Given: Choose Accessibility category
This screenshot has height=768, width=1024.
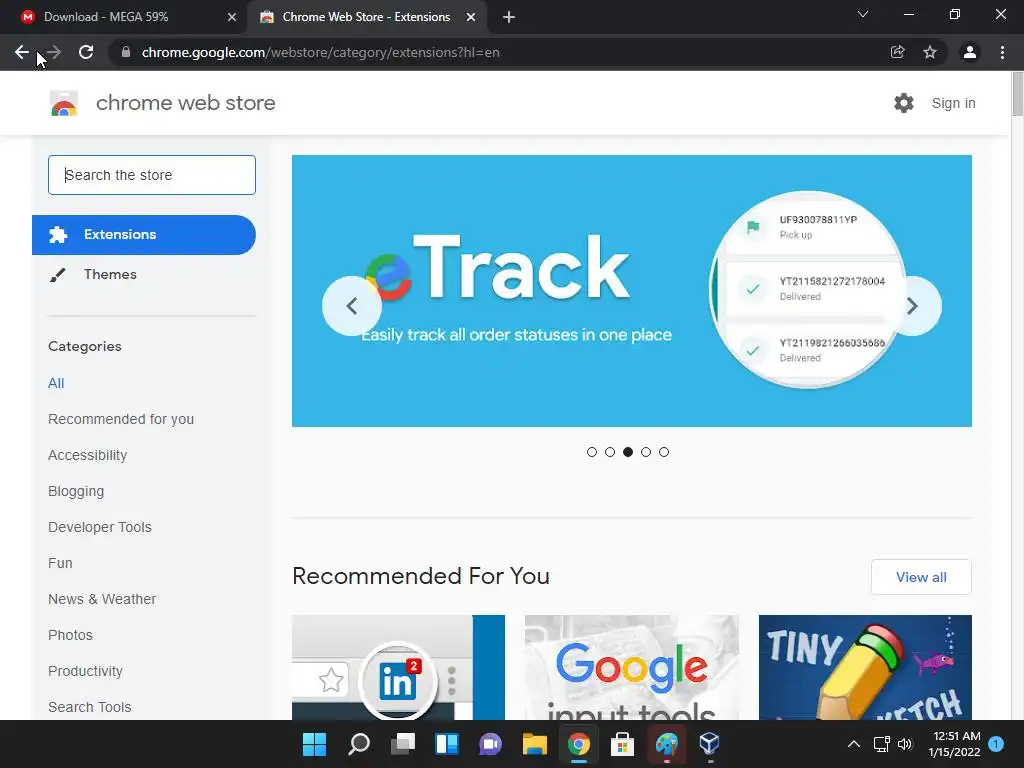Looking at the screenshot, I should pos(88,455).
